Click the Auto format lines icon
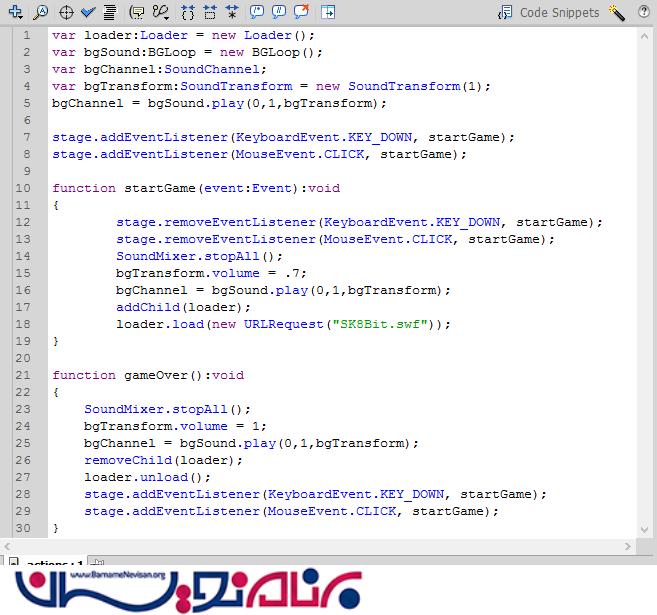The width and height of the screenshot is (657, 615). pos(110,13)
